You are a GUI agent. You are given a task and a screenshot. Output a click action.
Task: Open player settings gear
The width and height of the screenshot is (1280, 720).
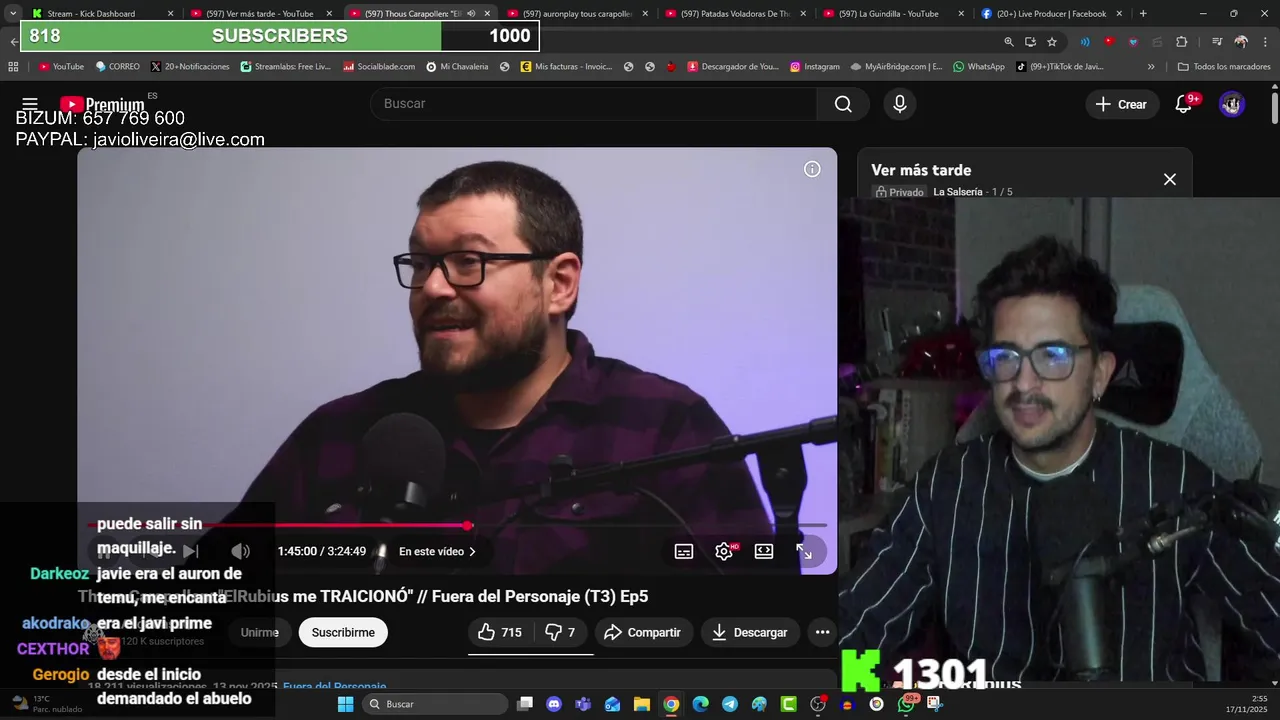point(724,551)
